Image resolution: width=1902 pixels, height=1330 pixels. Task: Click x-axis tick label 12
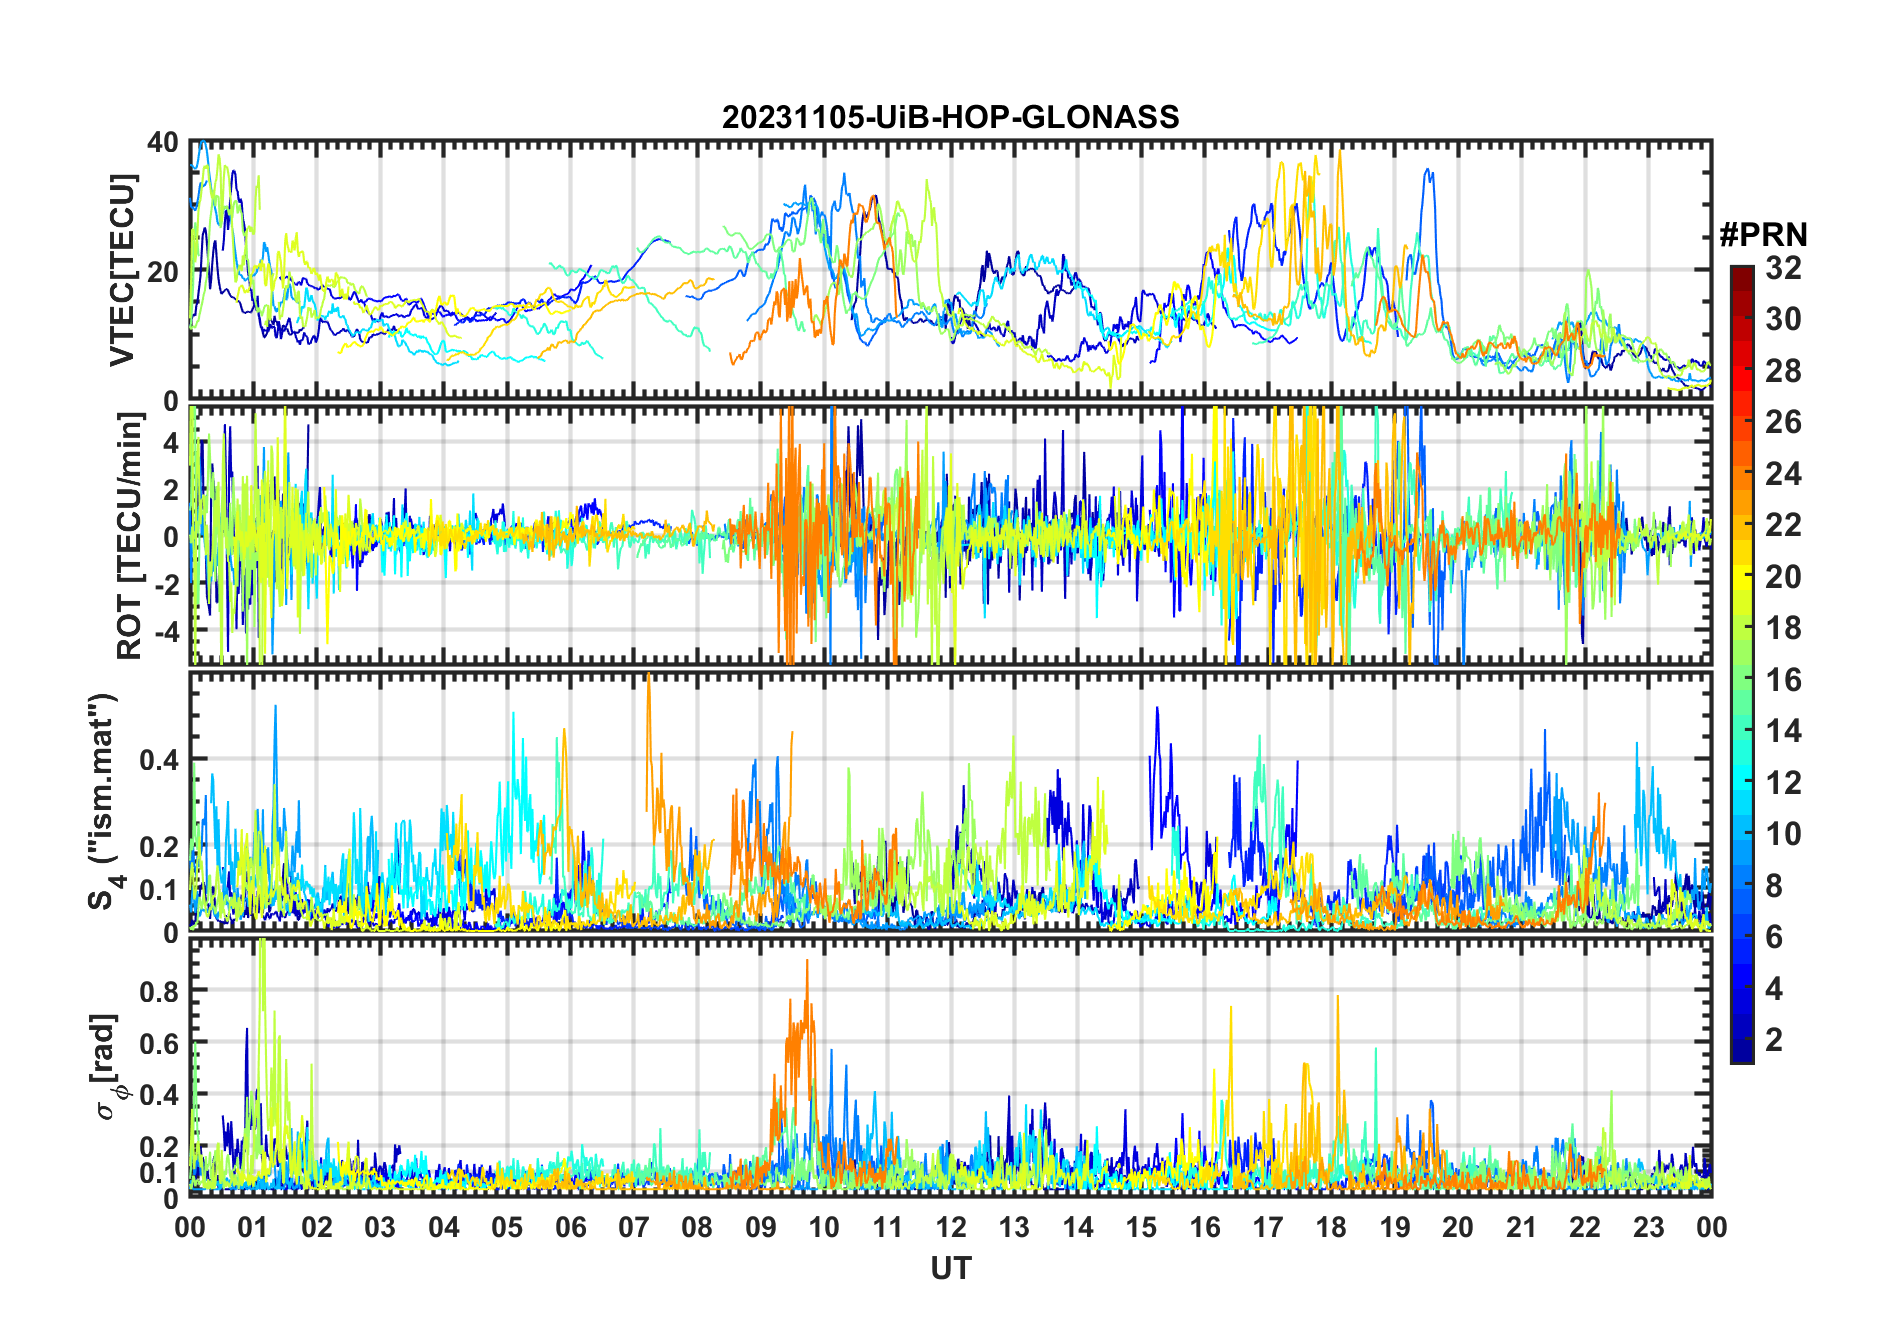(x=951, y=1227)
